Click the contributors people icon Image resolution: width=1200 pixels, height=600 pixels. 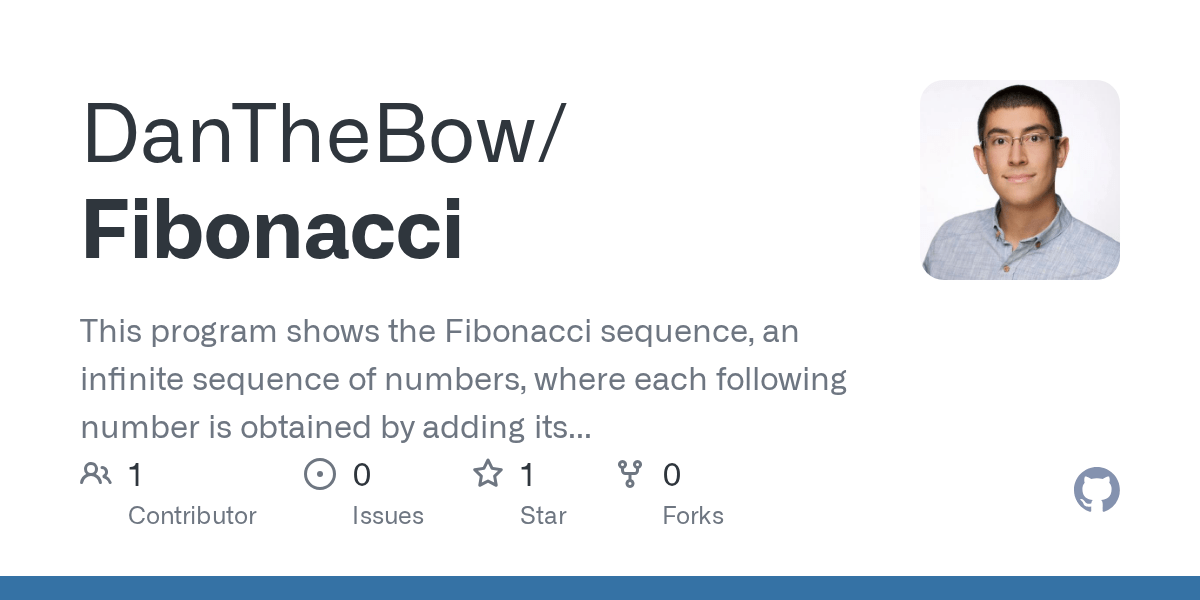(x=96, y=474)
